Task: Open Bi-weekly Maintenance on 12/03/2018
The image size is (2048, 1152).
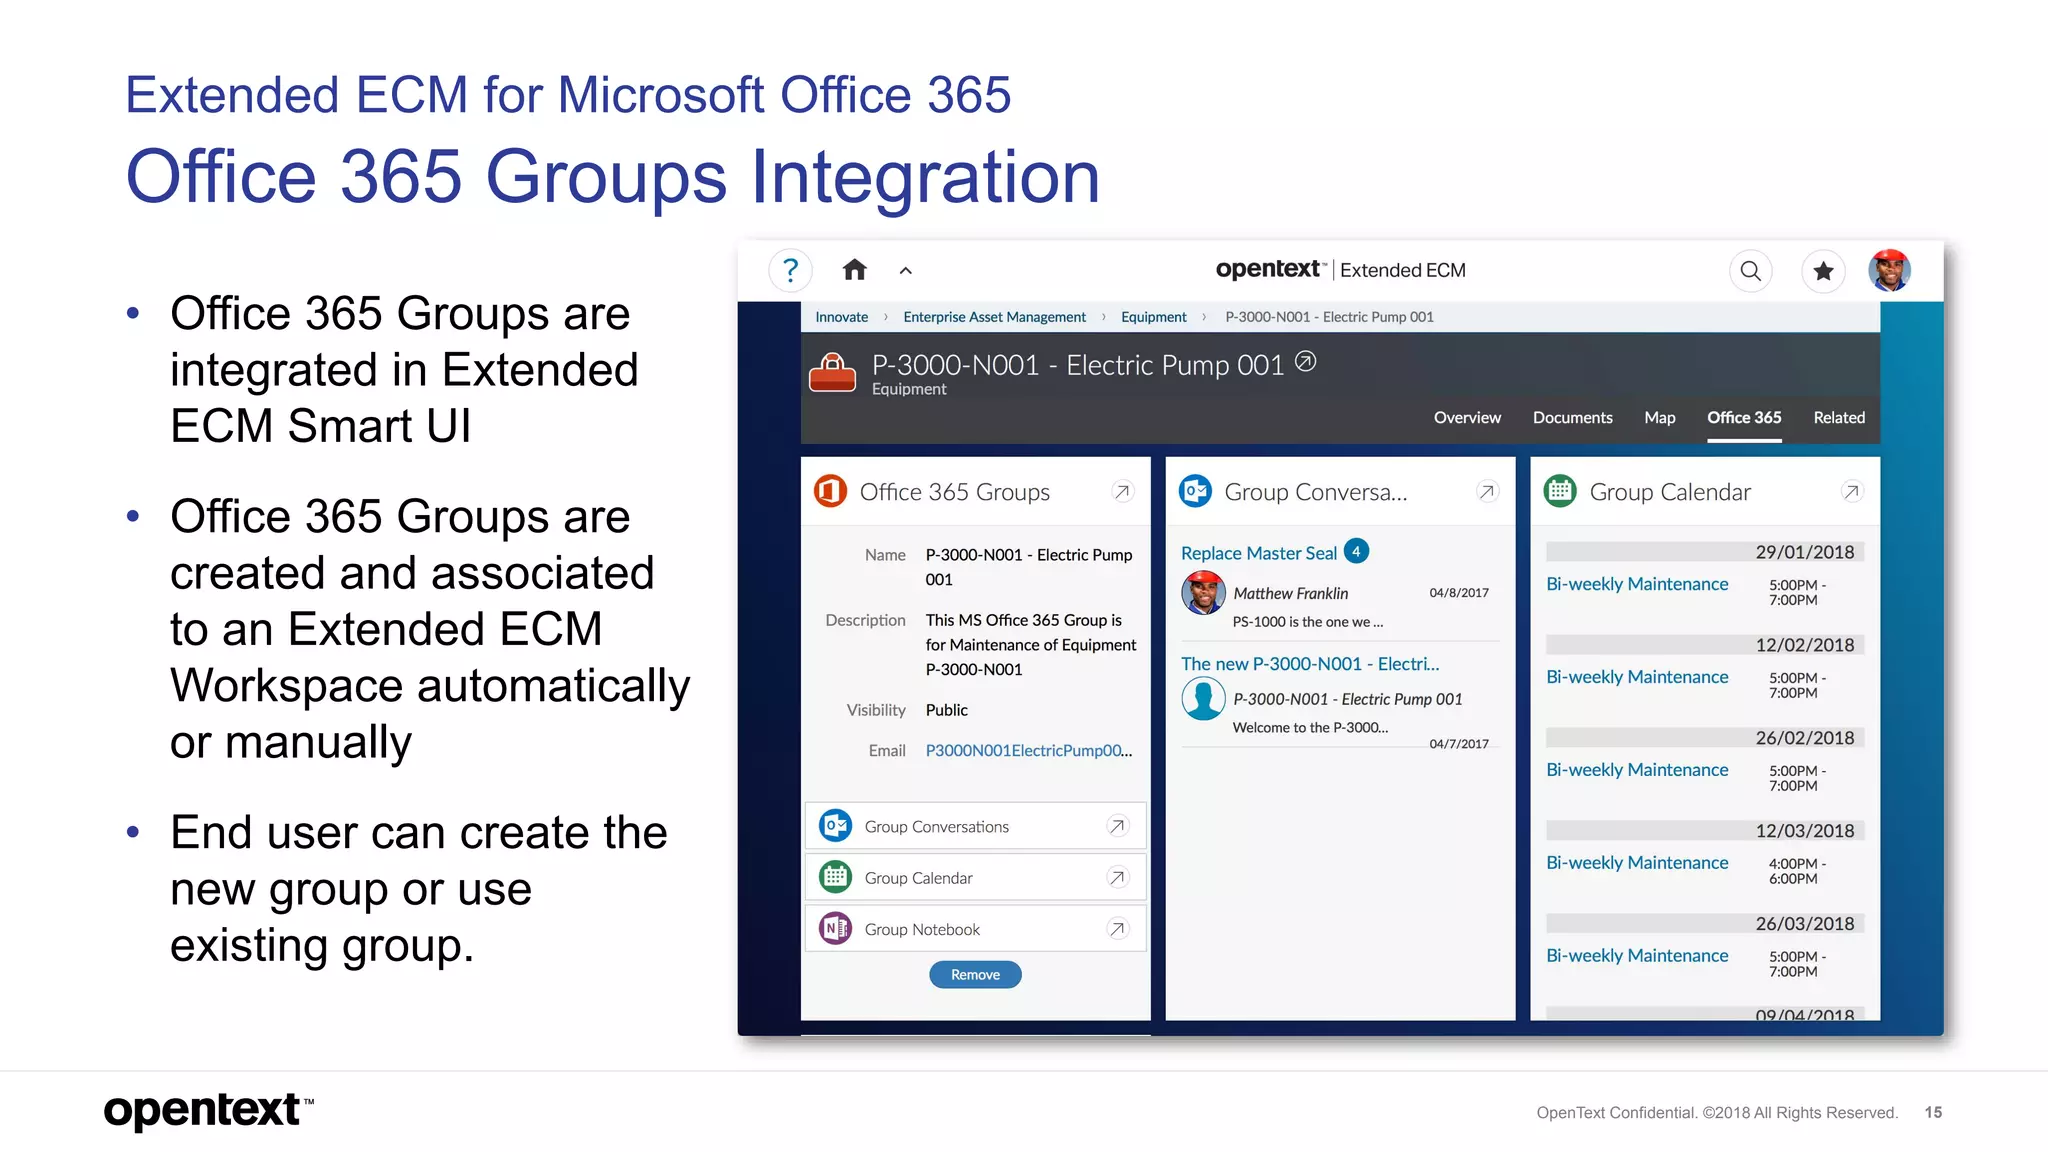Action: pos(1637,863)
